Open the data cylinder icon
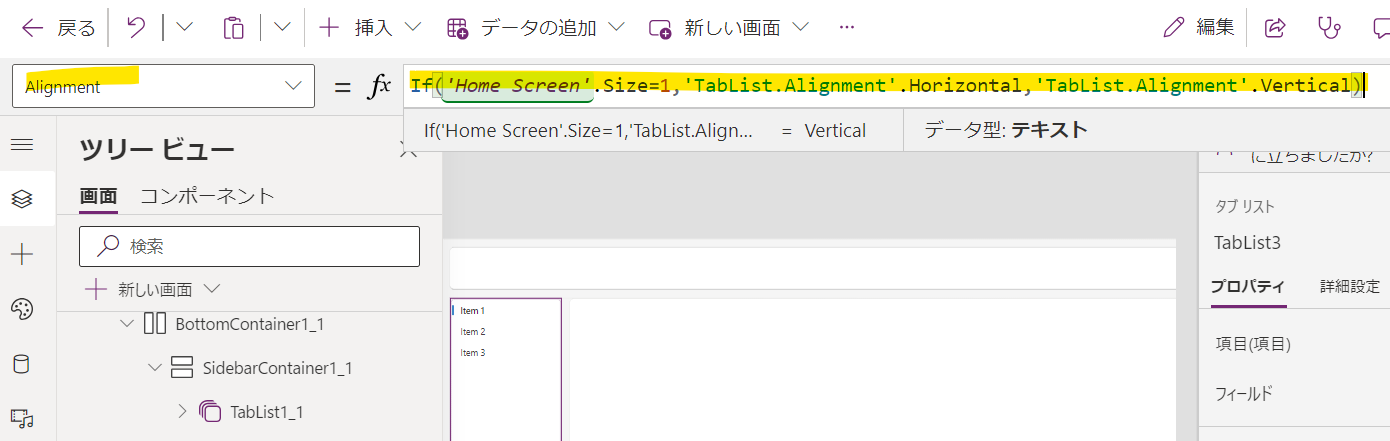 click(x=22, y=364)
